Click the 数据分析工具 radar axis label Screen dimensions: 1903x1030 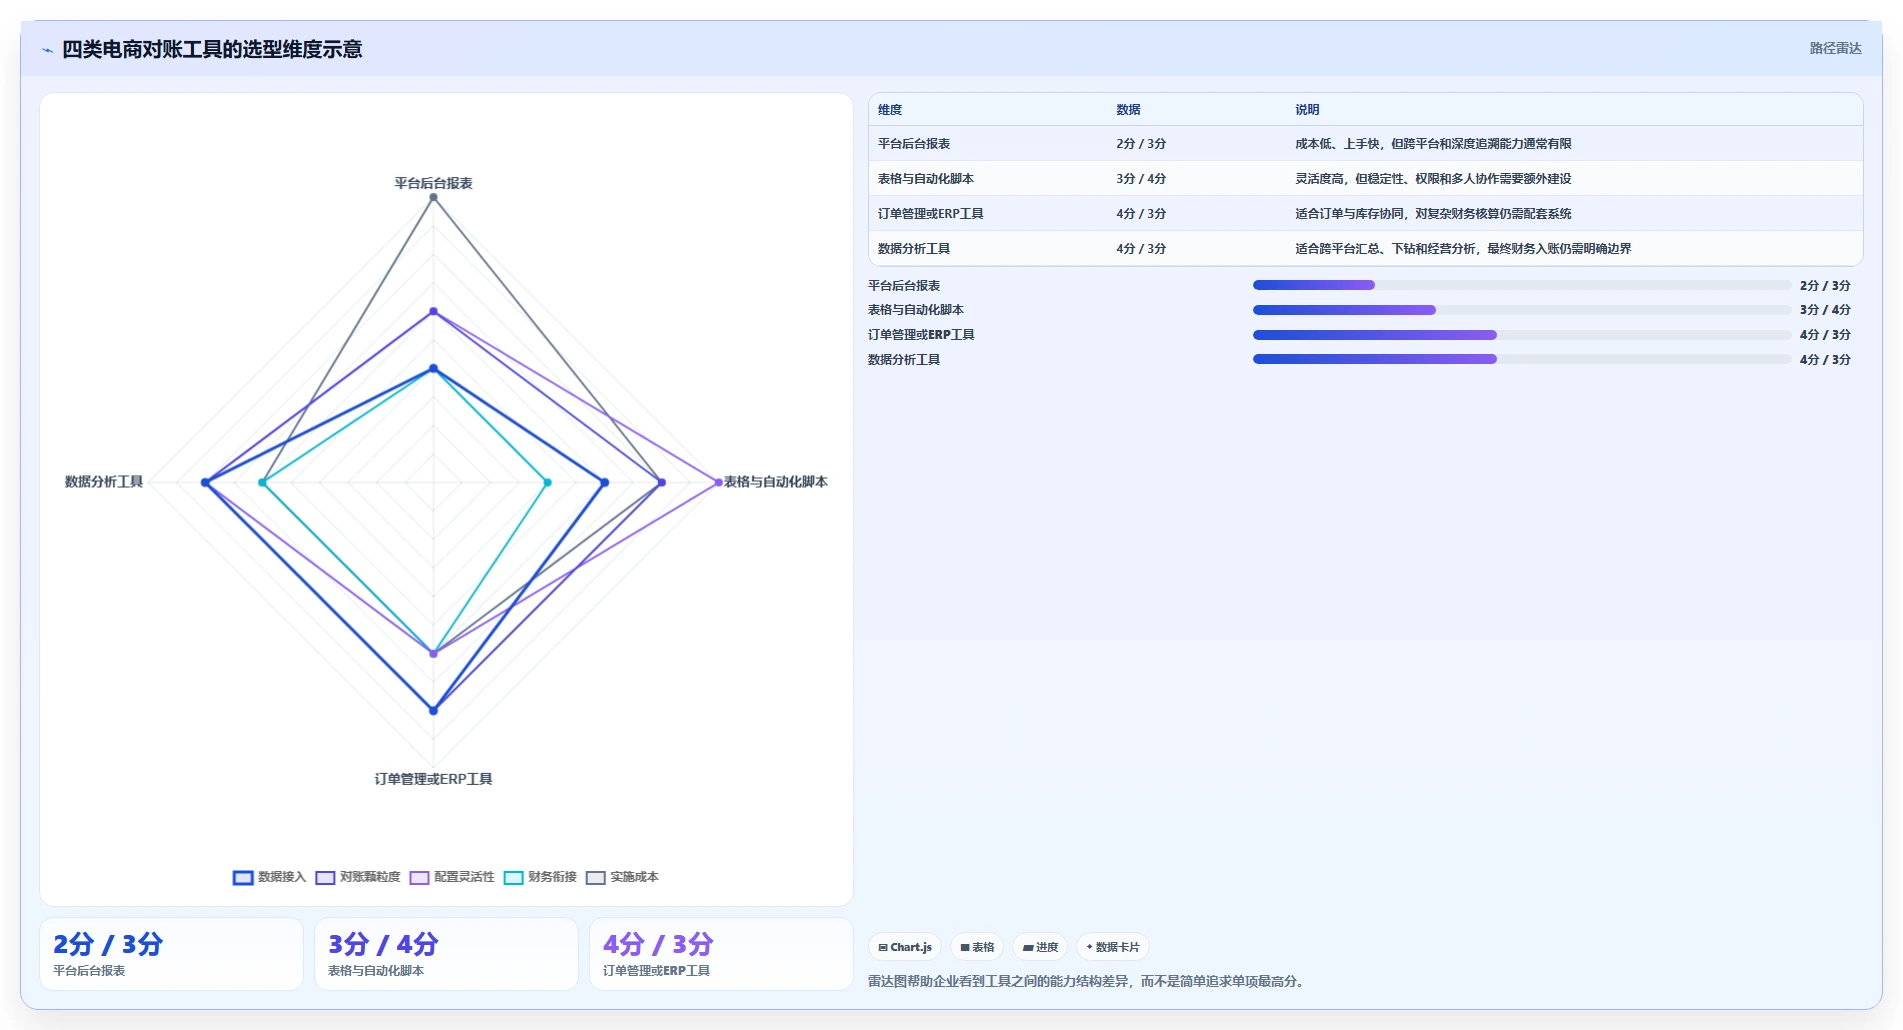(x=104, y=482)
